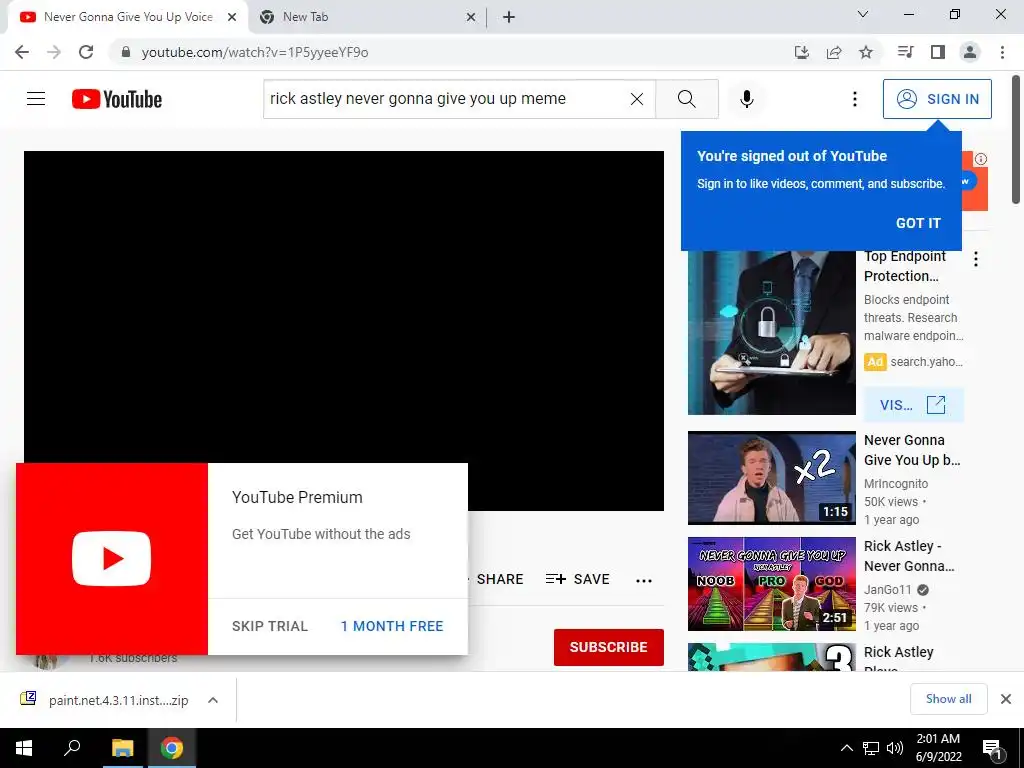Click the YouTube logo to go home
1024x768 pixels.
(117, 99)
